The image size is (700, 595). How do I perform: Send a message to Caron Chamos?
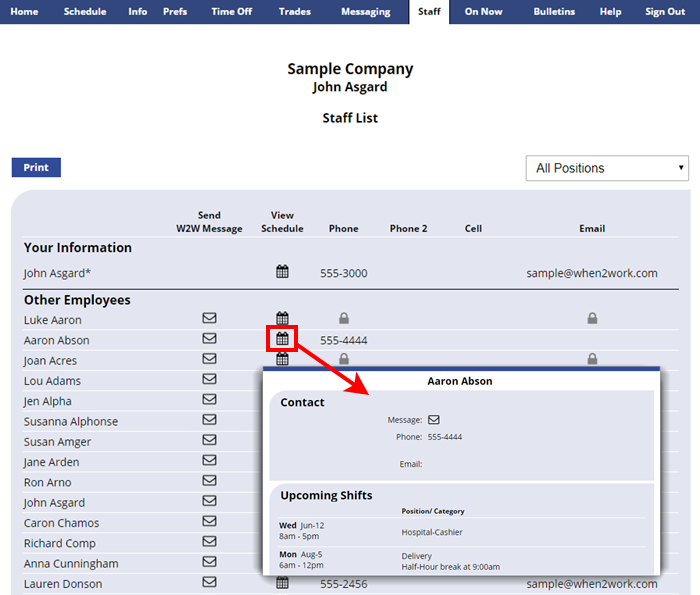point(209,521)
